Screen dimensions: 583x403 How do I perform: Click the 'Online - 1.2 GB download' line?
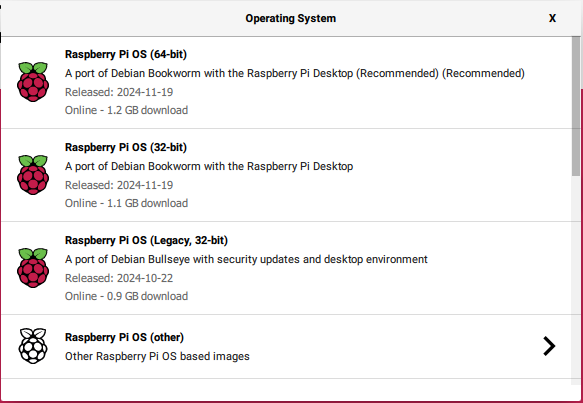[126, 110]
